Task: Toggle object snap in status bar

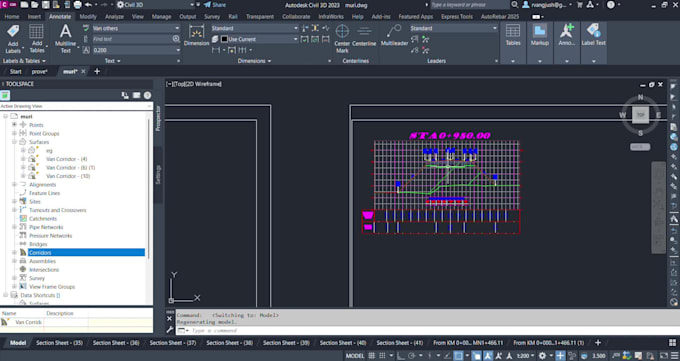Action: coord(458,356)
